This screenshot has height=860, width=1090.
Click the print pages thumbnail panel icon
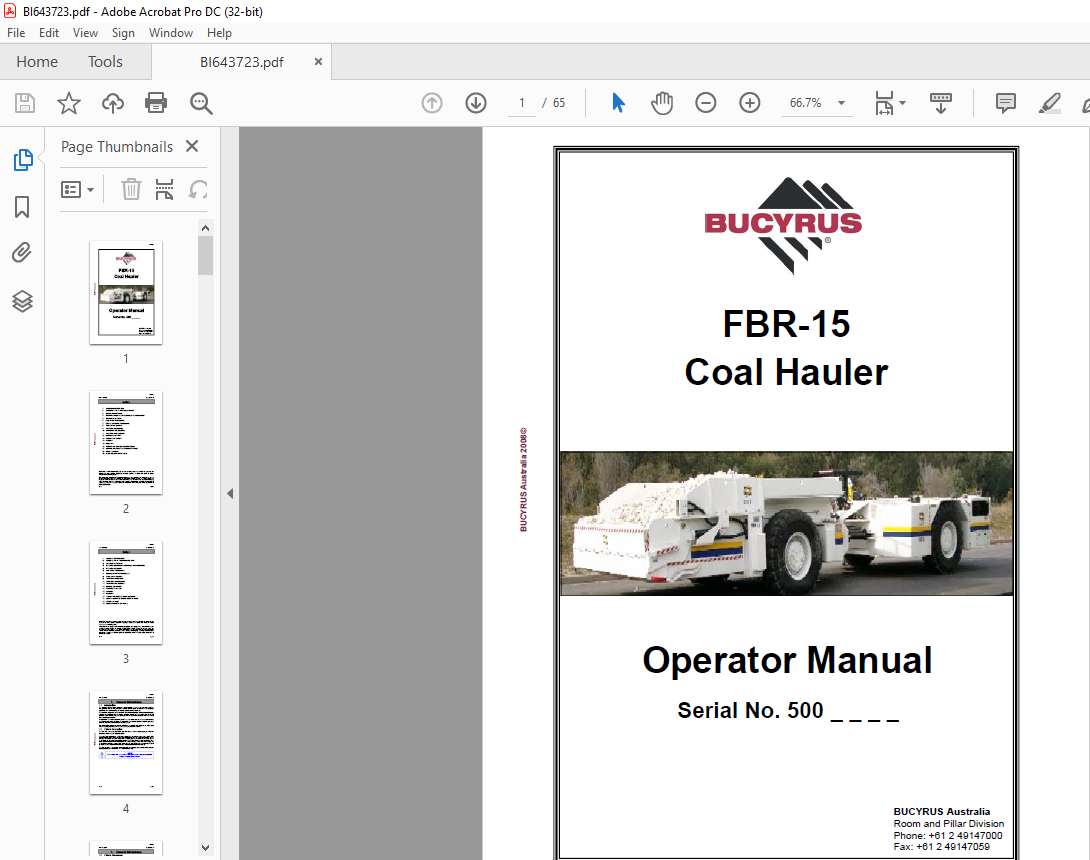(x=164, y=189)
